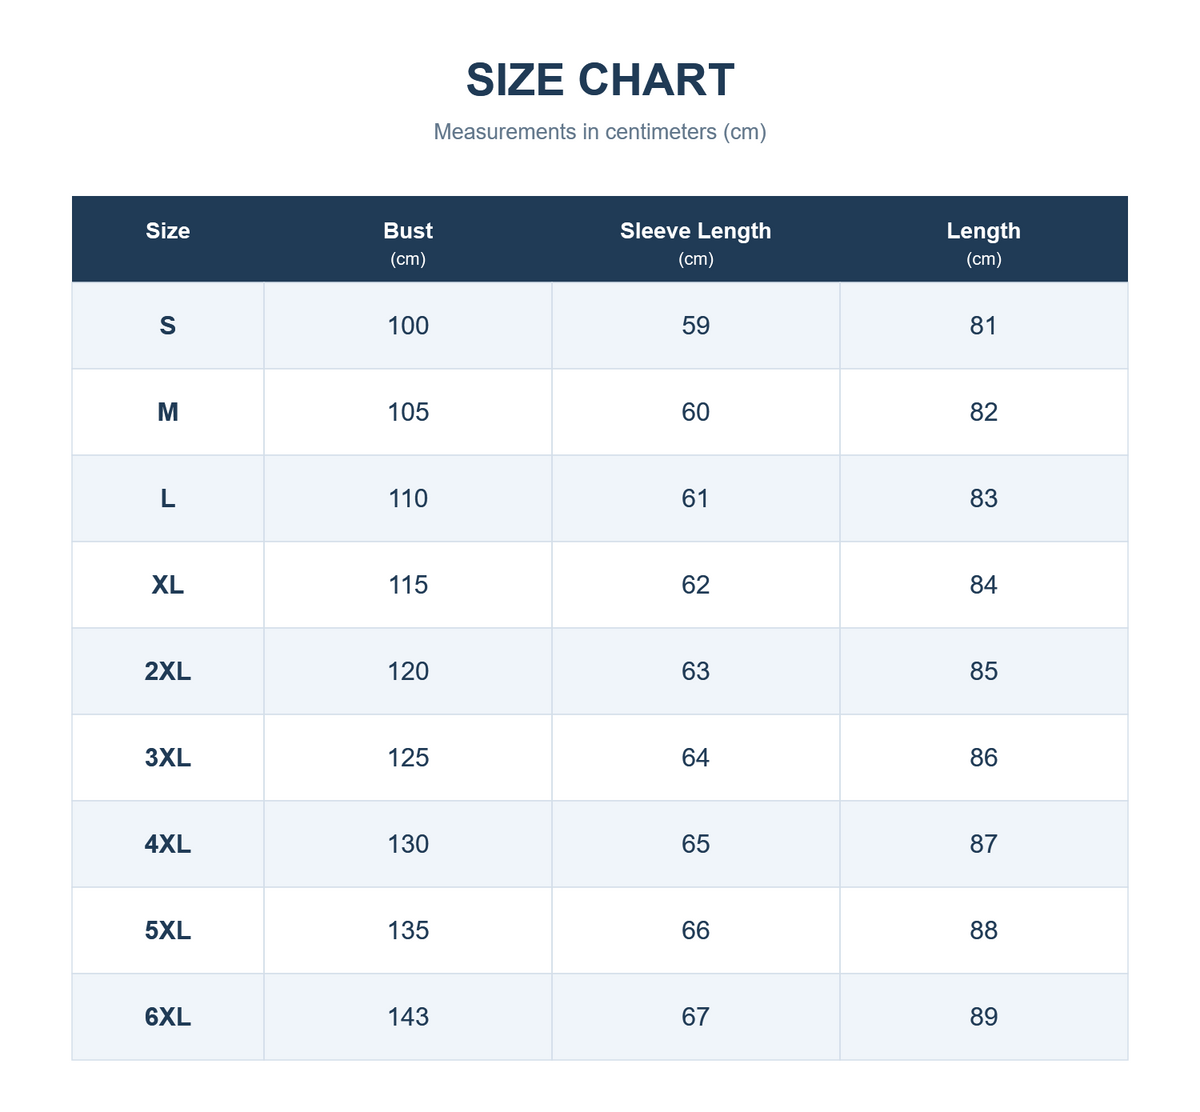Select the Size column header
Viewport: 1200px width, 1112px height.
pyautogui.click(x=168, y=231)
